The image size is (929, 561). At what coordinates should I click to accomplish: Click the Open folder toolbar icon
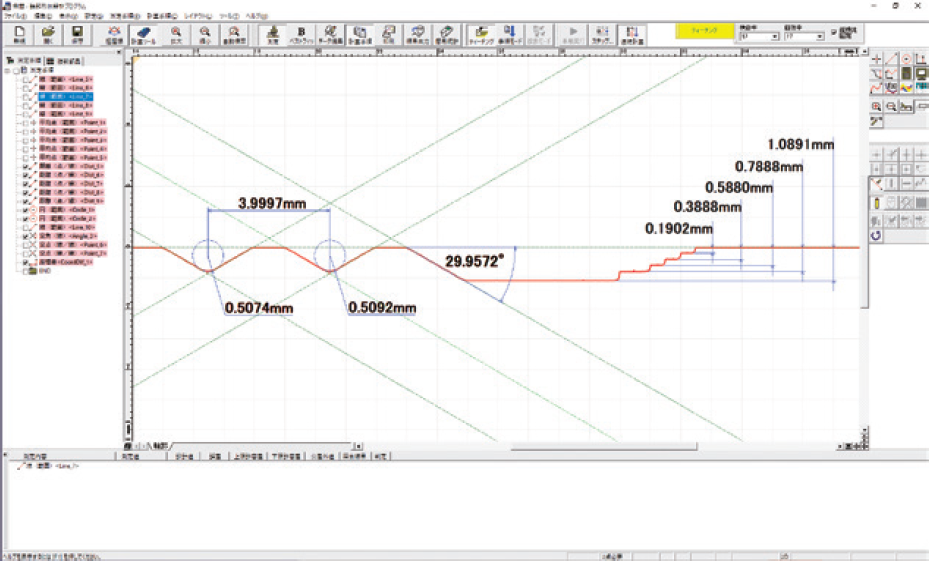pos(48,36)
